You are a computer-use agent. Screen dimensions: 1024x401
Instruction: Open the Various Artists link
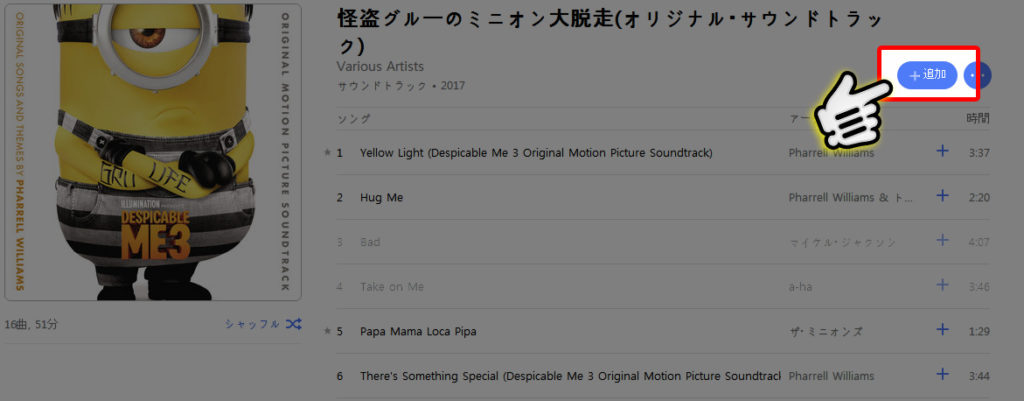pyautogui.click(x=380, y=67)
